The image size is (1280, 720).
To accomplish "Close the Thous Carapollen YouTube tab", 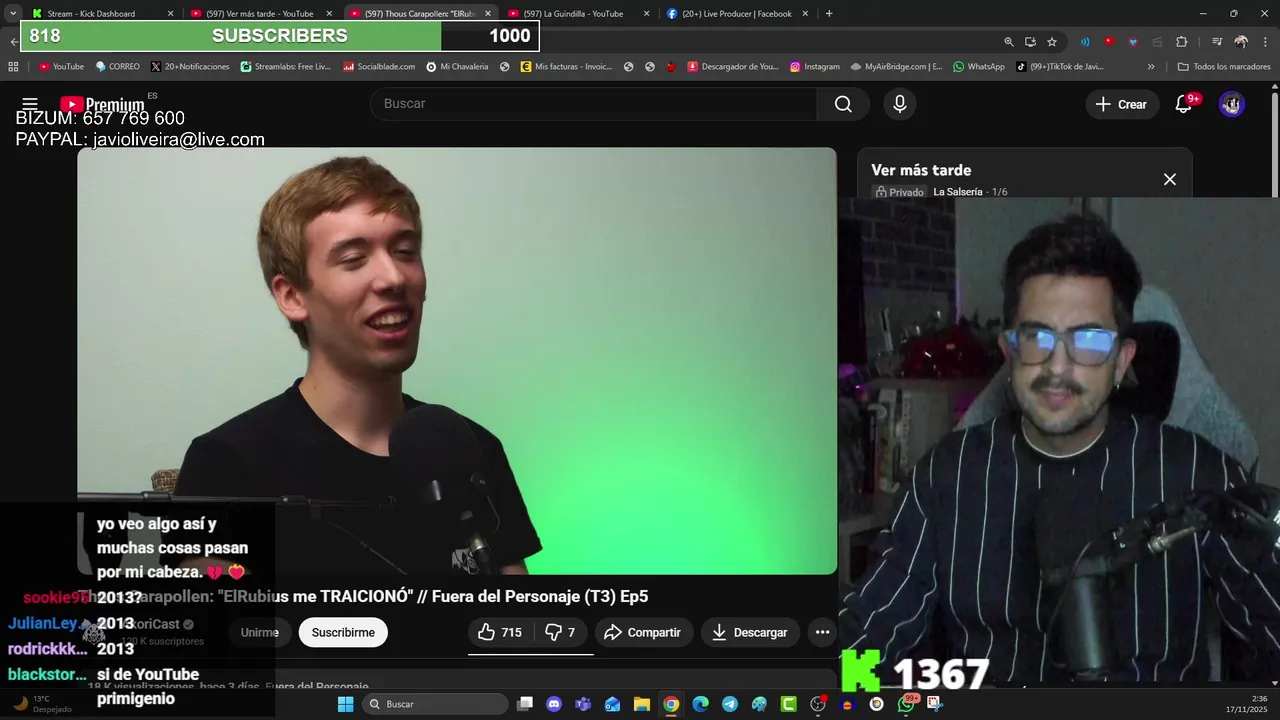I will [488, 14].
